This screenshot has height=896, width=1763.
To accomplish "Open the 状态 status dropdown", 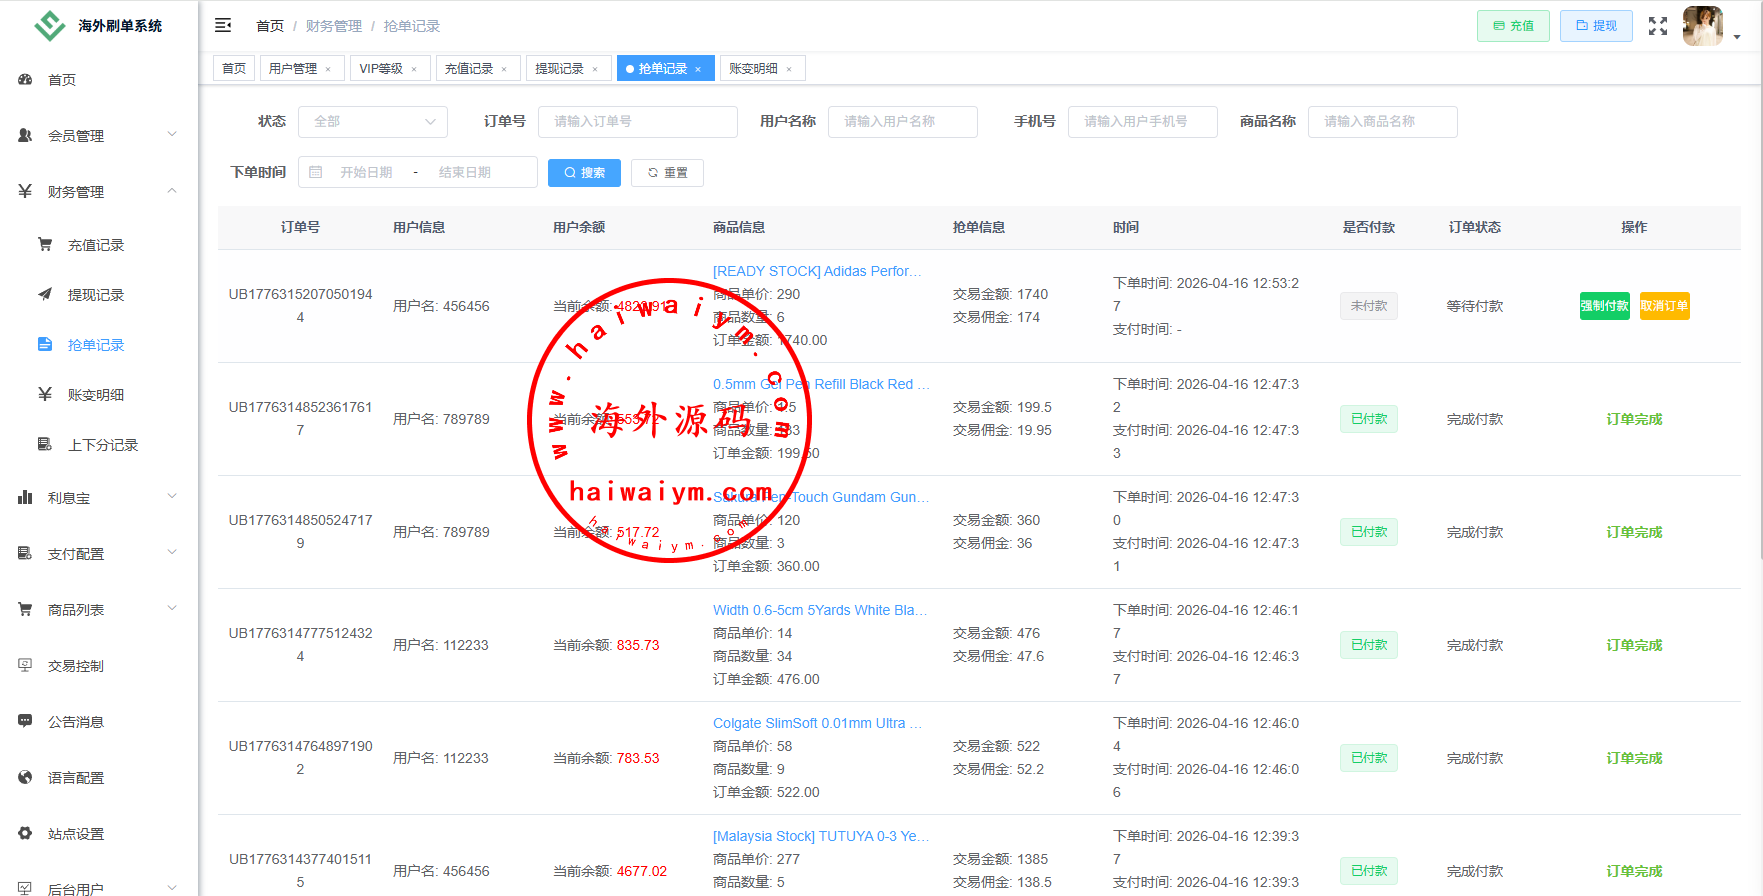I will (373, 122).
